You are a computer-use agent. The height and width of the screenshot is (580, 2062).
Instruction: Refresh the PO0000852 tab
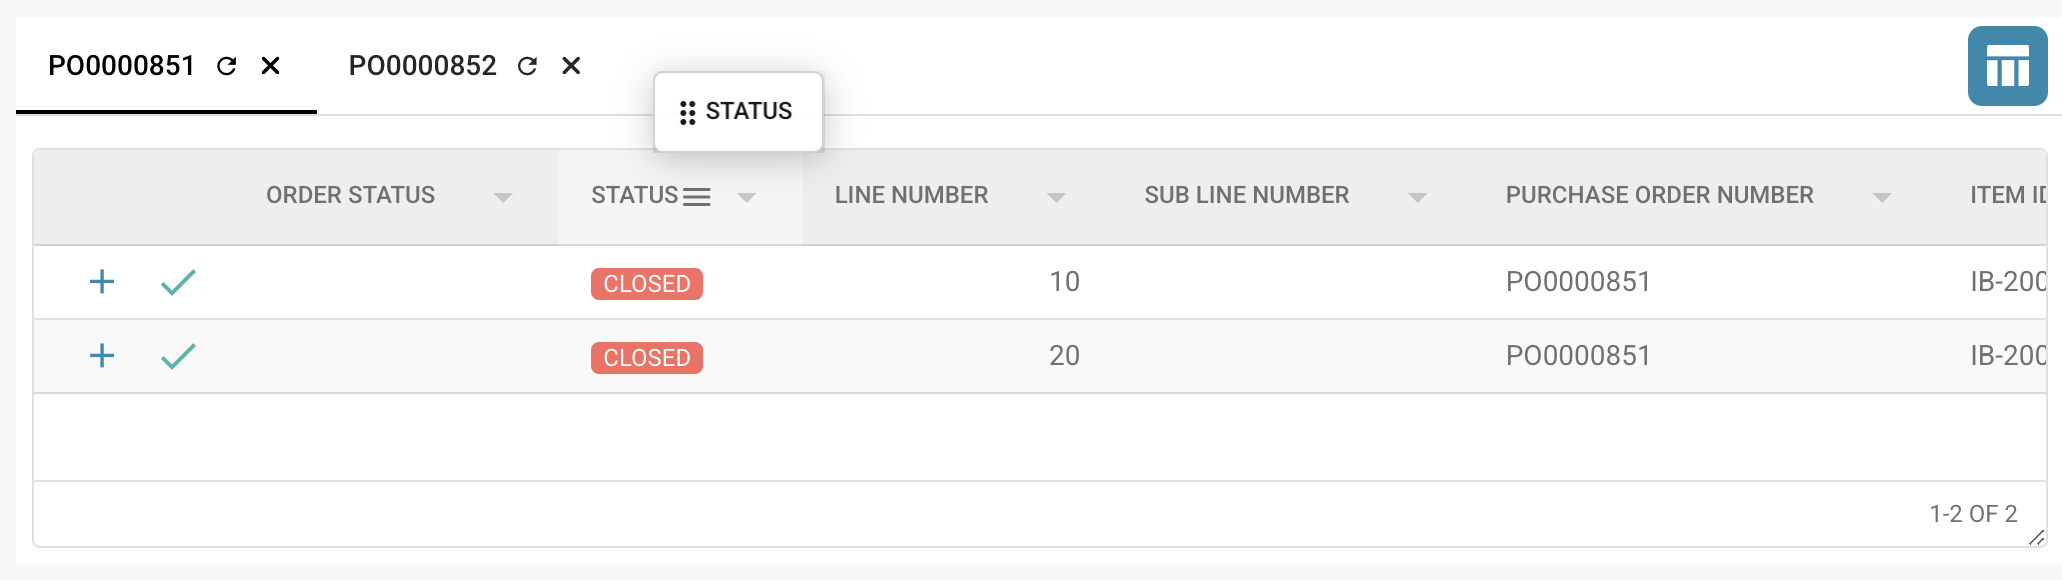[x=527, y=66]
